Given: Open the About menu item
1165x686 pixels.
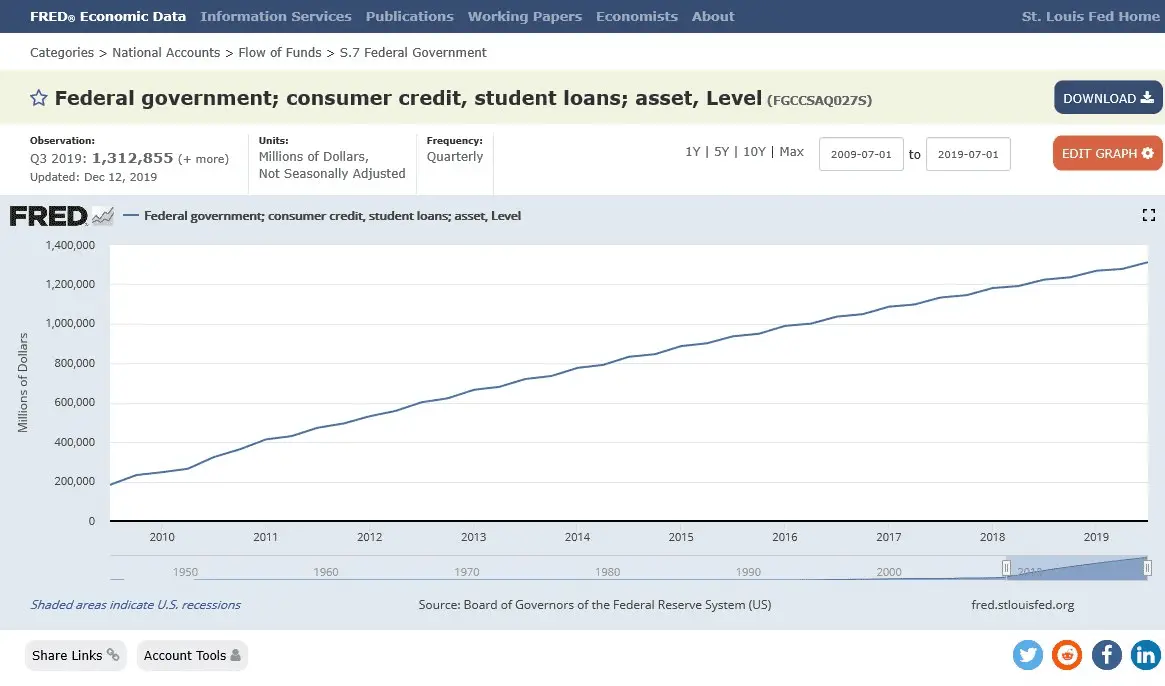Looking at the screenshot, I should tap(713, 16).
